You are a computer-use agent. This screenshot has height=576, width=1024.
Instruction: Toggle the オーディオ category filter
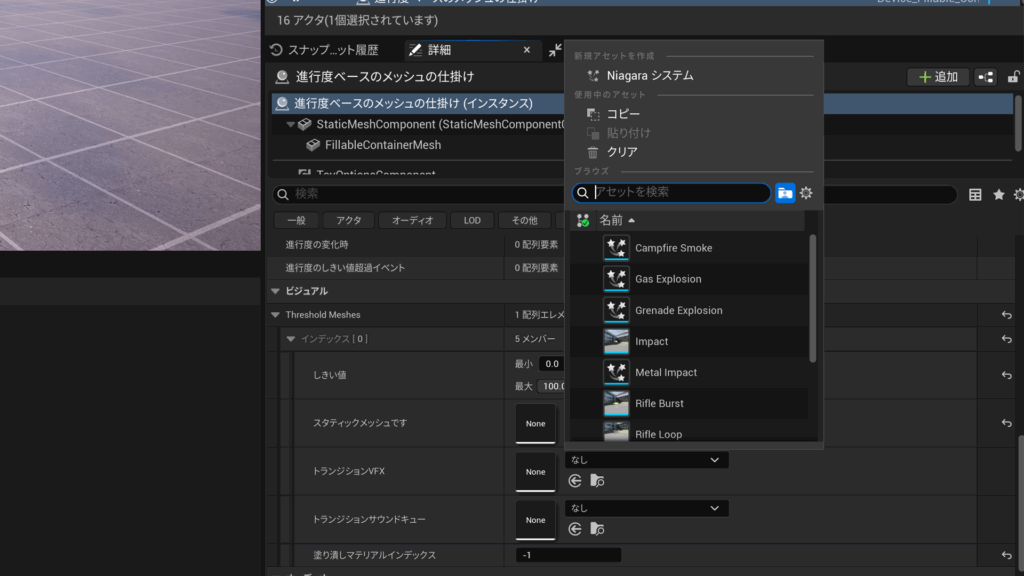coord(413,221)
